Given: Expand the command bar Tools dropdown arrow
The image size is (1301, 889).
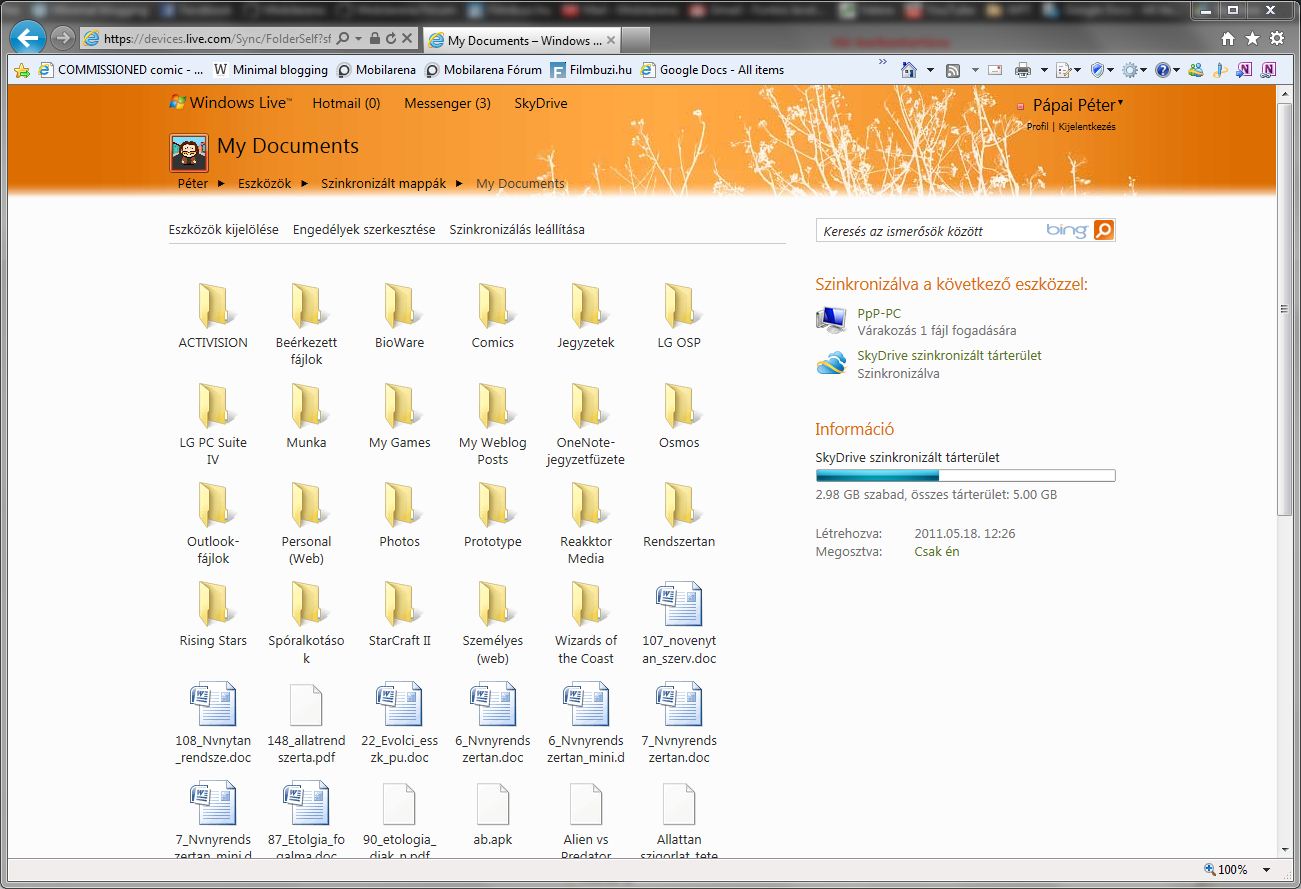Looking at the screenshot, I should 1144,70.
